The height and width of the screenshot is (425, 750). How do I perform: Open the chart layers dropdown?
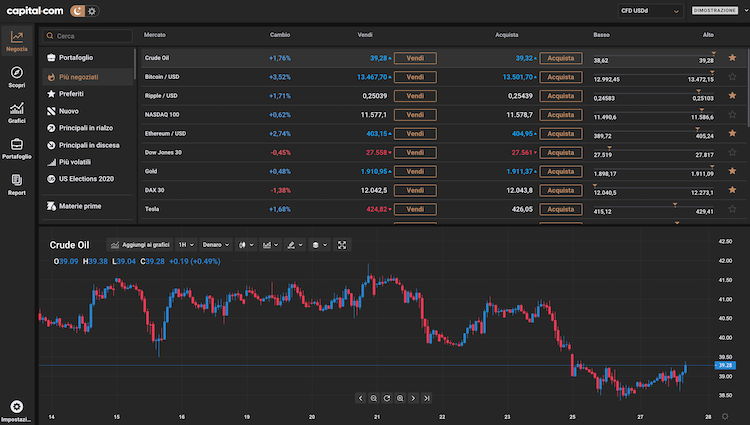319,245
